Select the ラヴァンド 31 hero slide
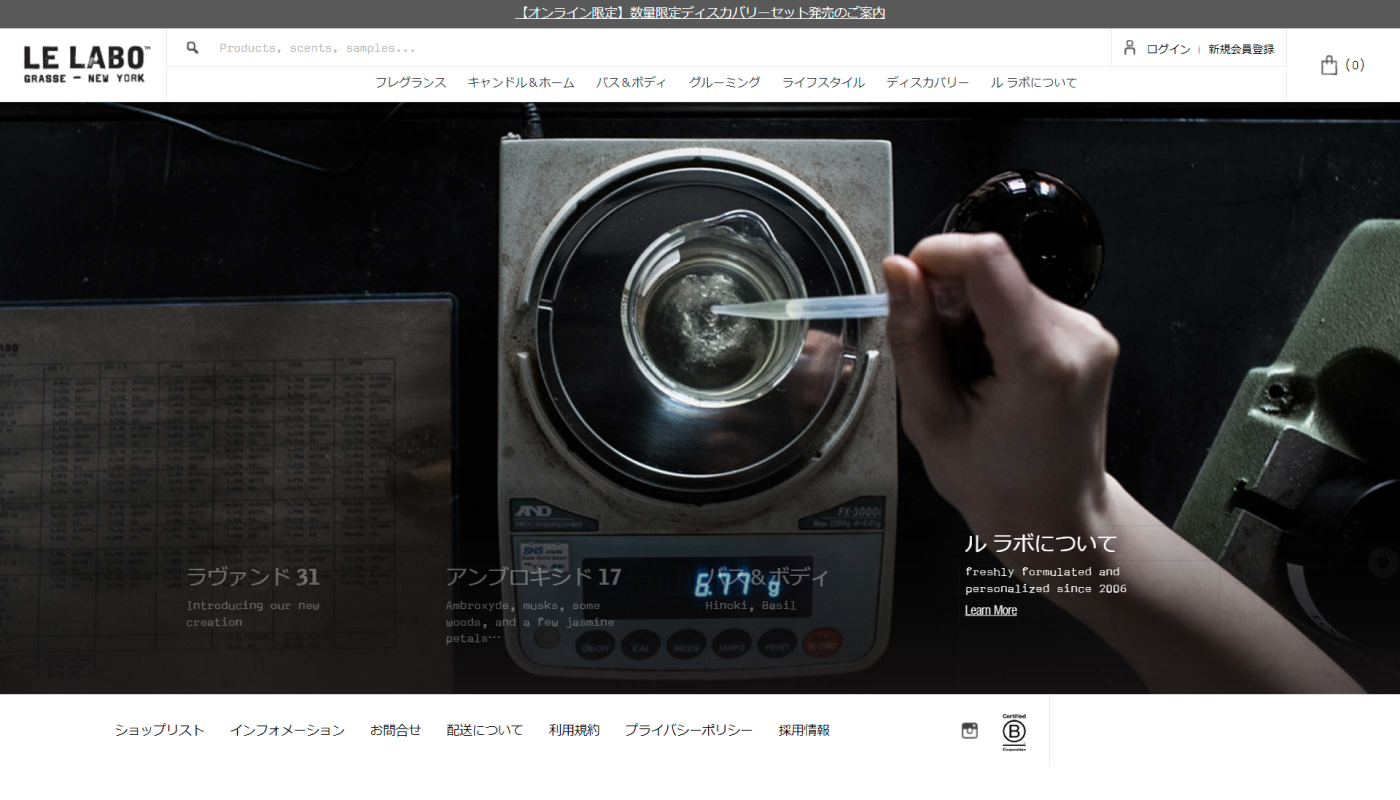This screenshot has height=800, width=1400. 253,576
